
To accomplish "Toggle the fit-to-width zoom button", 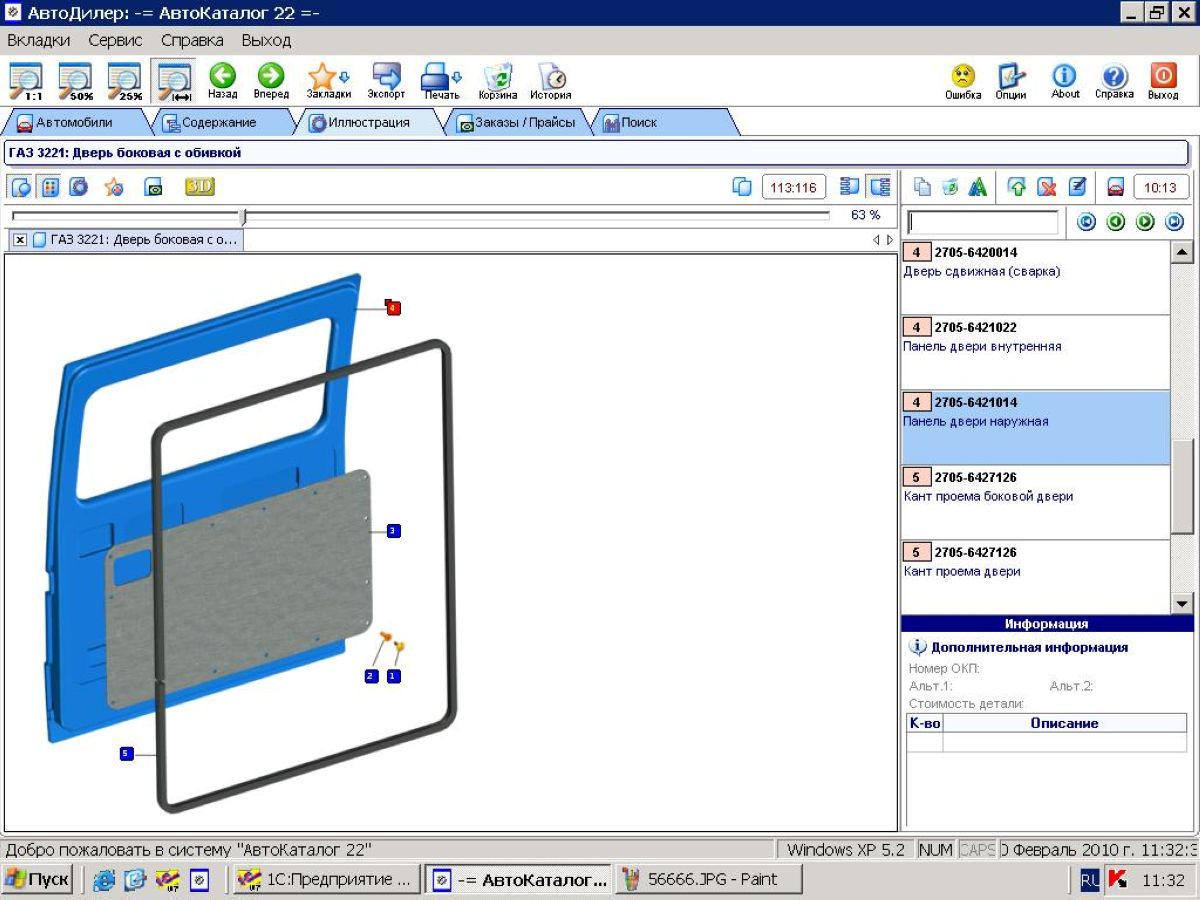I will [x=174, y=80].
